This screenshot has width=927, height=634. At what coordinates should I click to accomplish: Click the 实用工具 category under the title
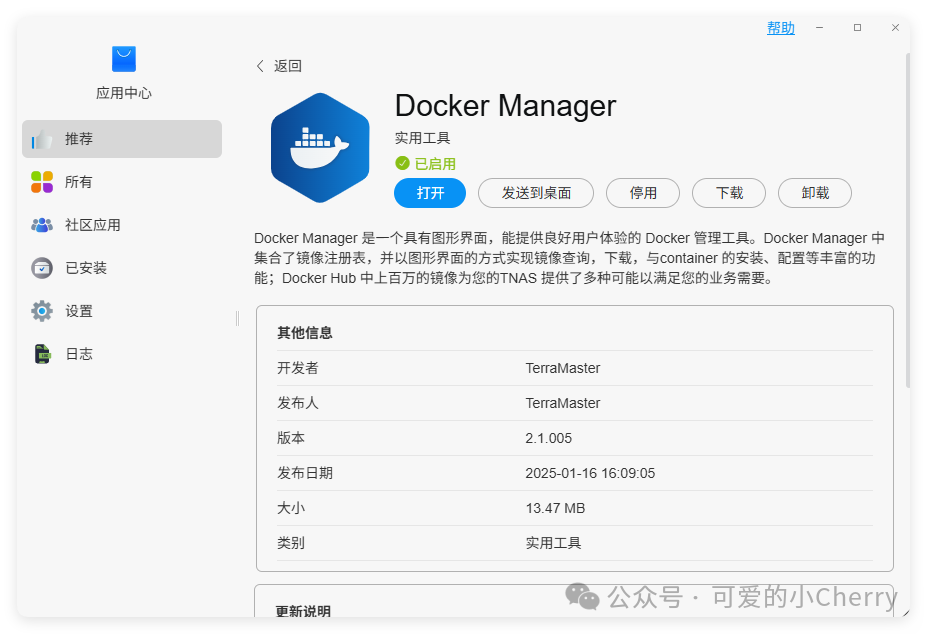tap(422, 138)
